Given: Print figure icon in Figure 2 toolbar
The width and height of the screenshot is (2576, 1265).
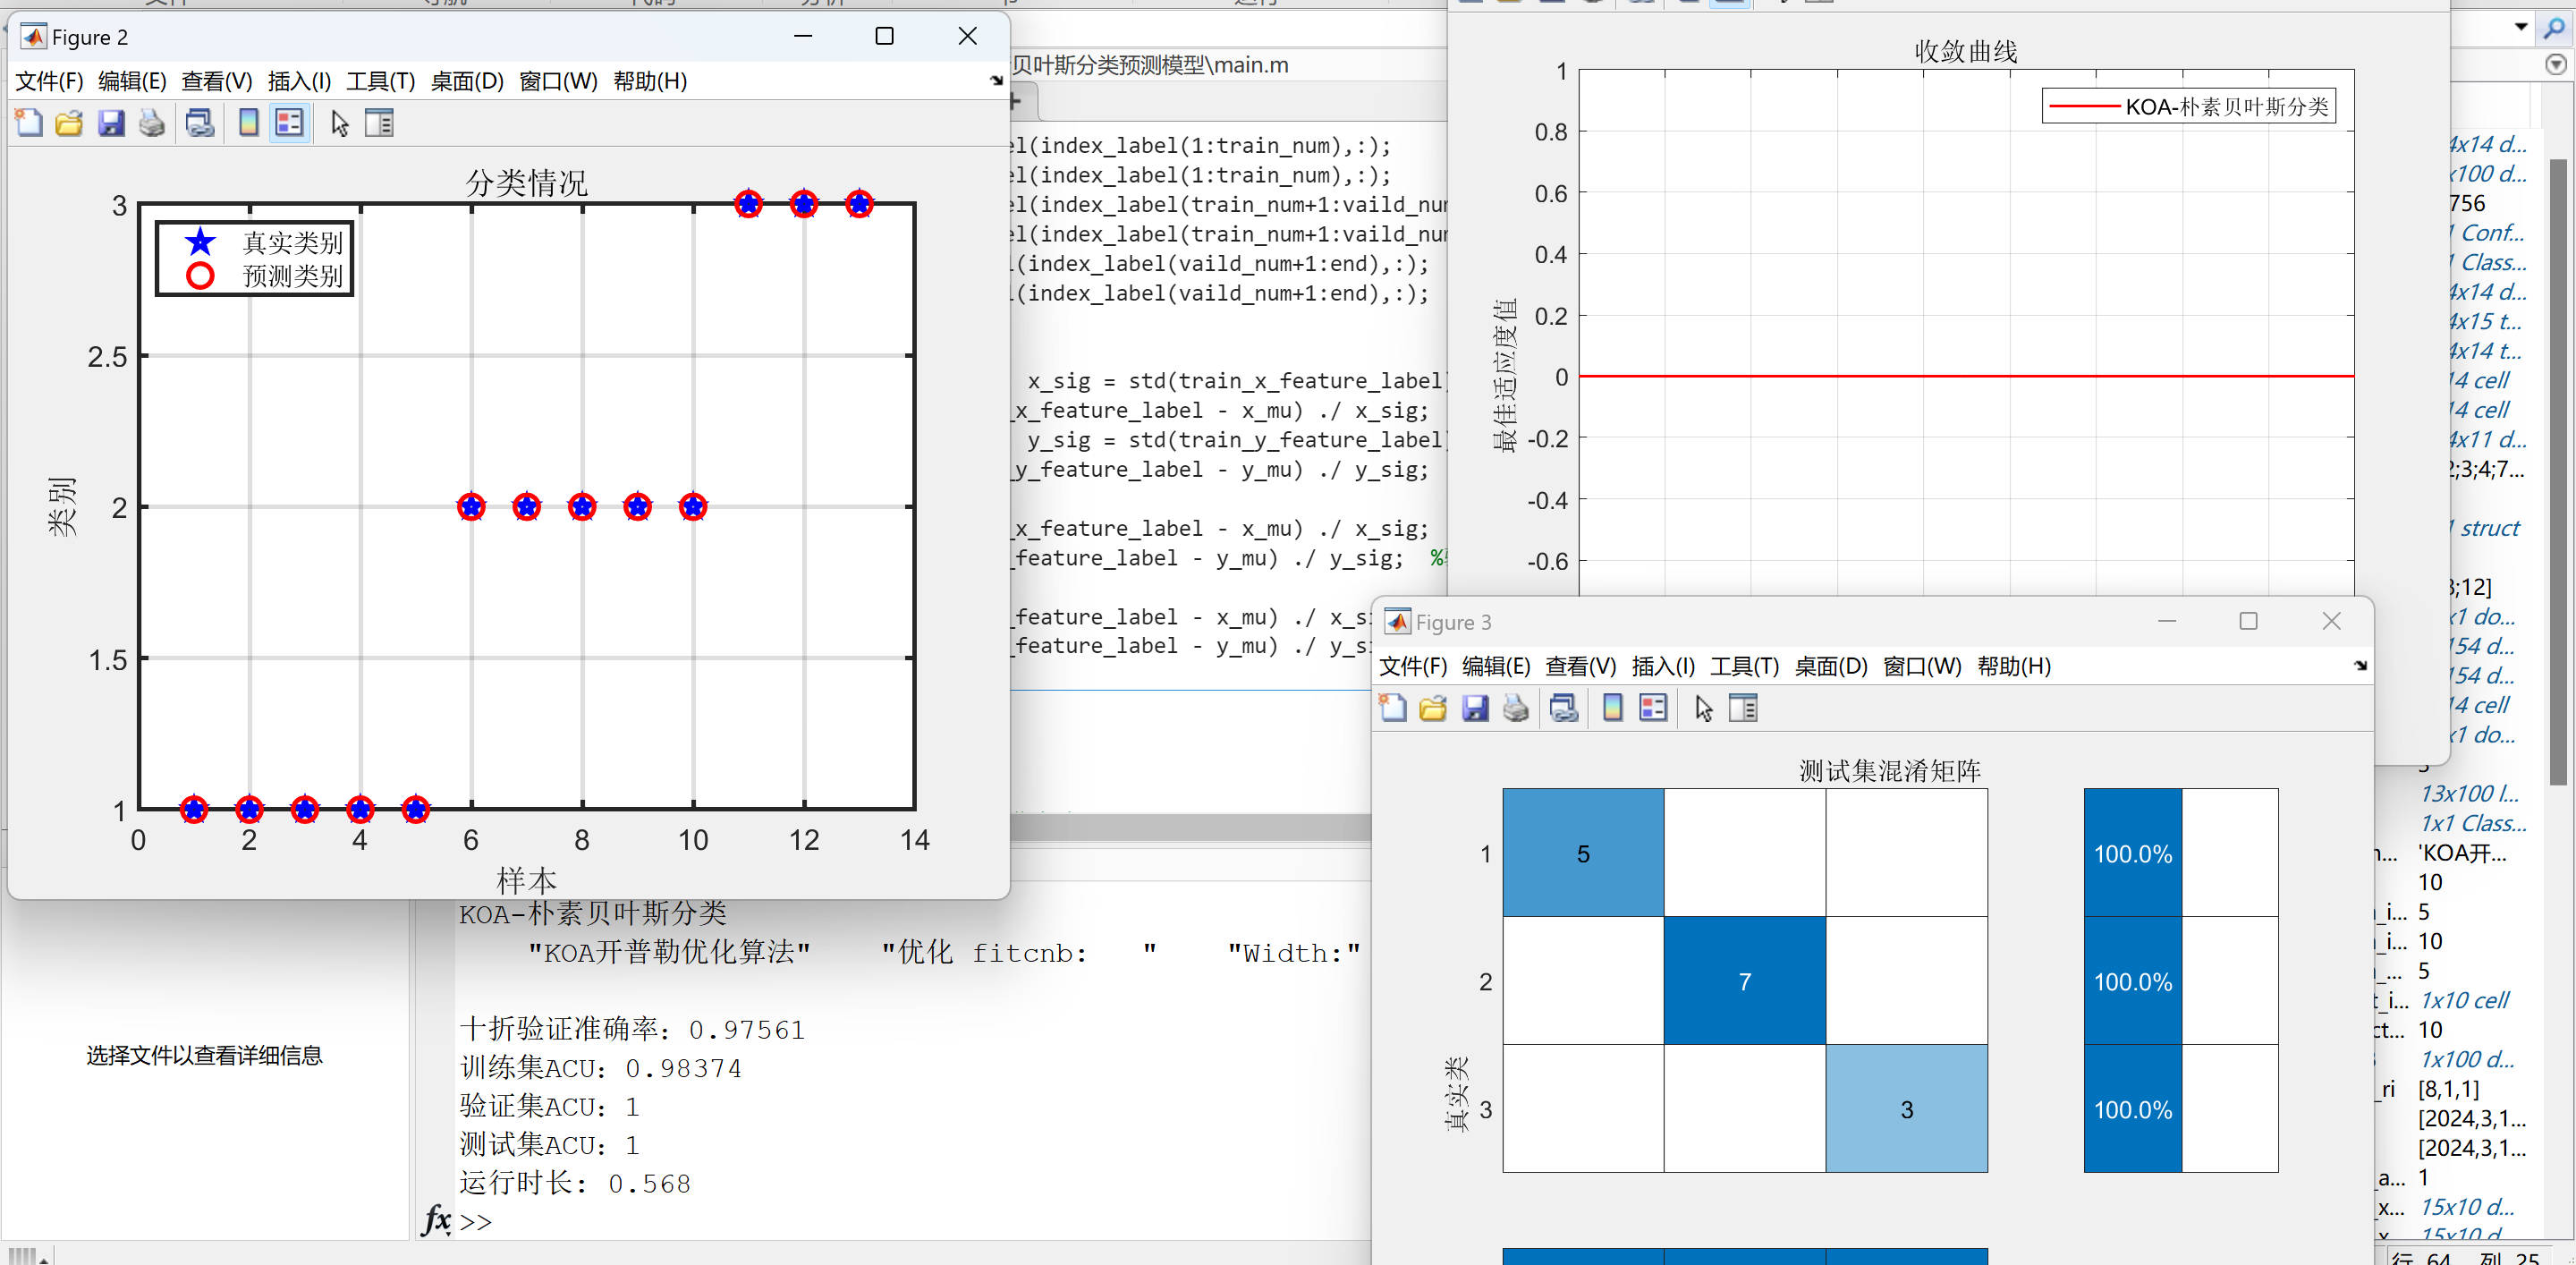Looking at the screenshot, I should click(151, 123).
